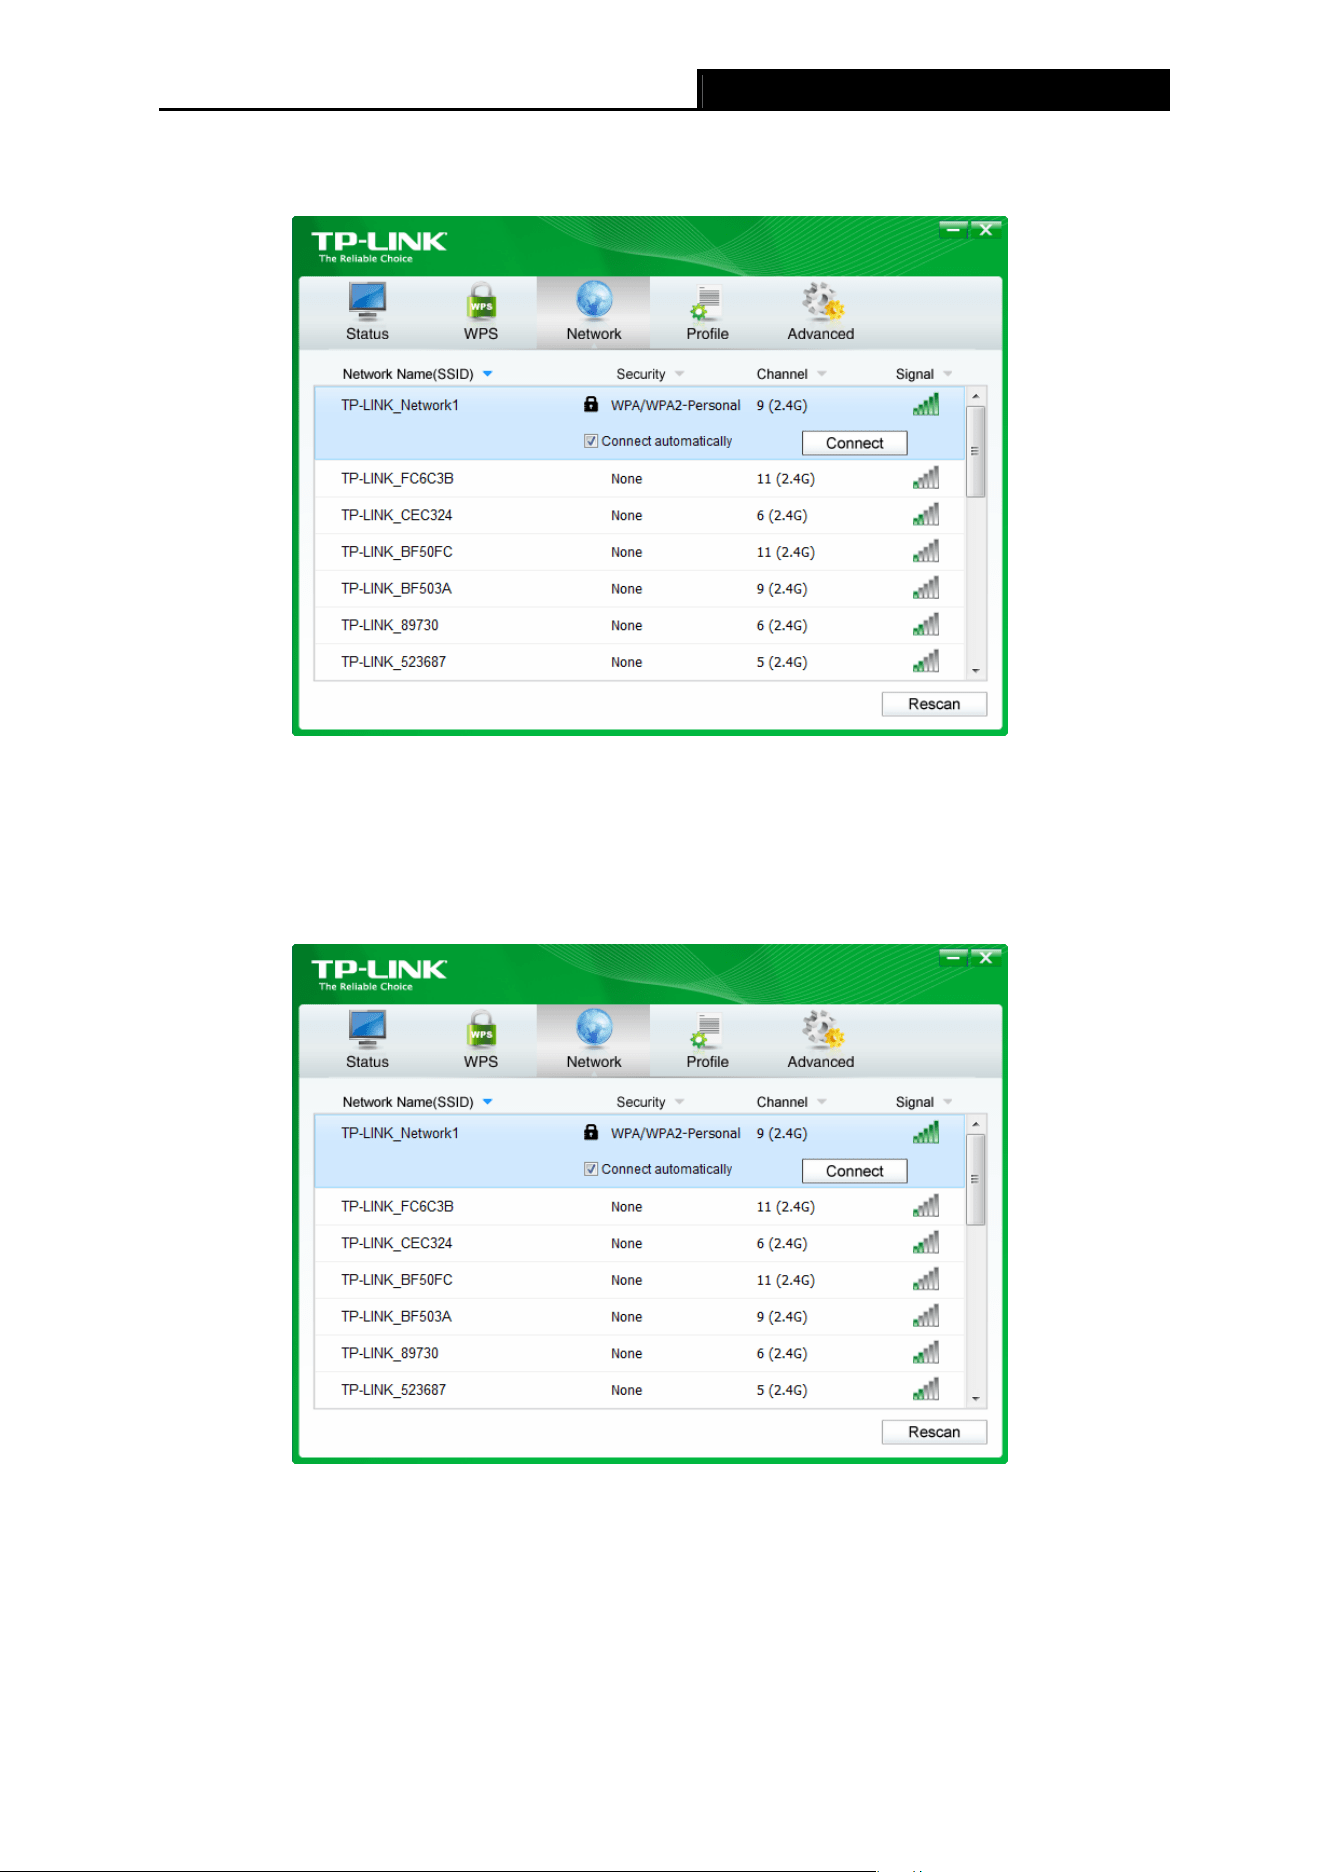Click the scroll up arrow in lower network list
The image size is (1324, 1872).
pos(976,1125)
